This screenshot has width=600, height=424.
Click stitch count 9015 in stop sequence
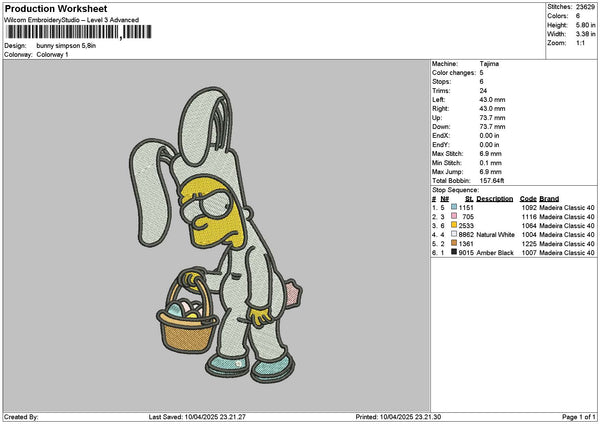point(466,253)
